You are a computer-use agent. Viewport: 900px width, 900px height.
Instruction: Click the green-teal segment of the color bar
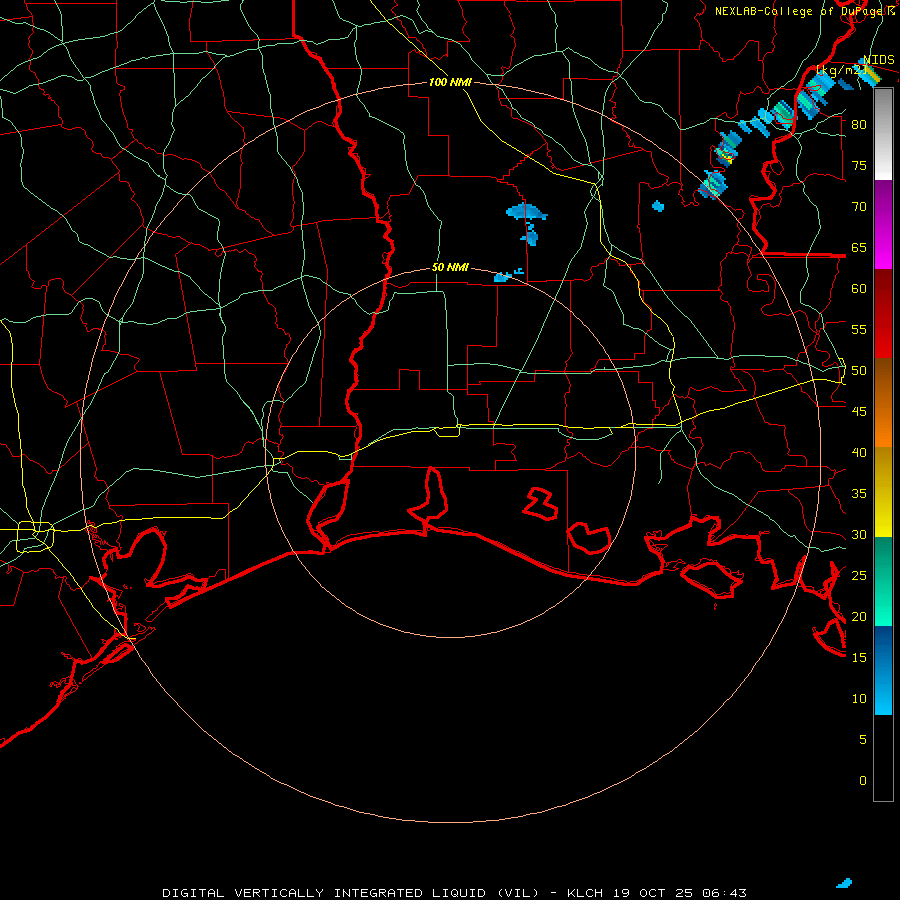(x=883, y=581)
